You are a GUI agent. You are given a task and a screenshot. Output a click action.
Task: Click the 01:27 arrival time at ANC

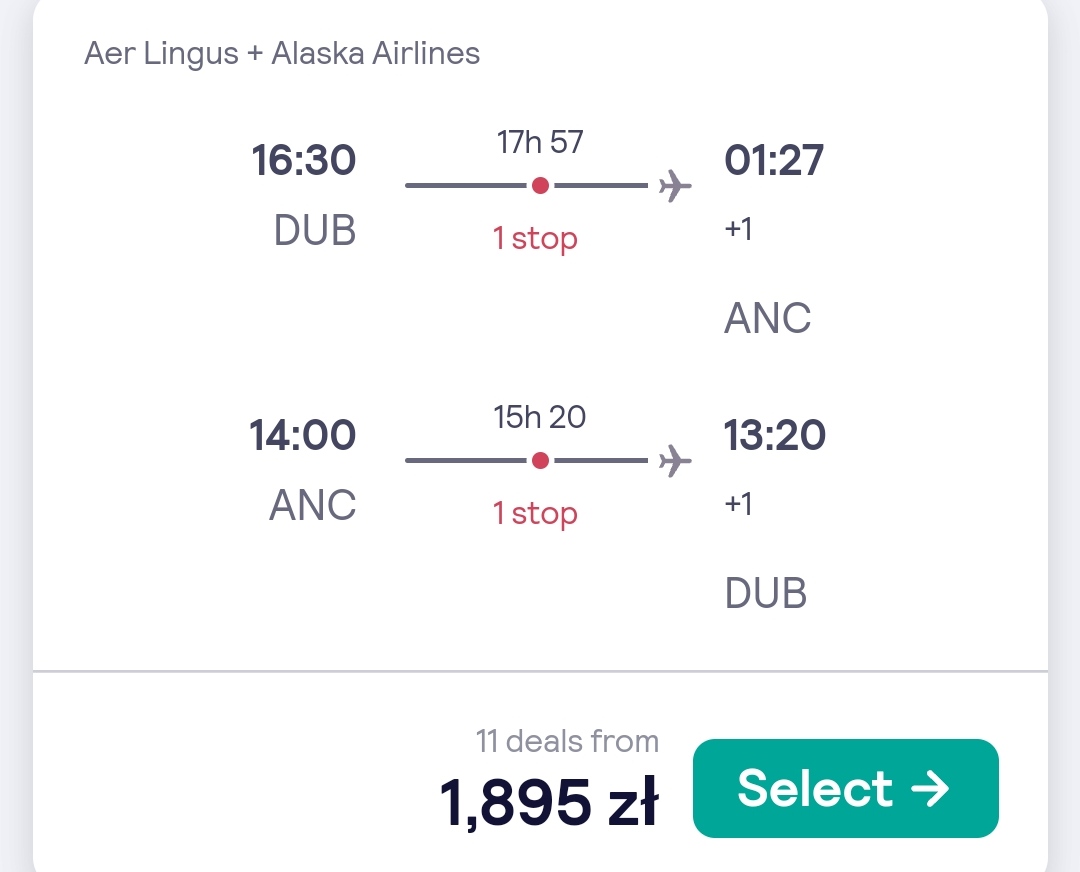click(774, 160)
